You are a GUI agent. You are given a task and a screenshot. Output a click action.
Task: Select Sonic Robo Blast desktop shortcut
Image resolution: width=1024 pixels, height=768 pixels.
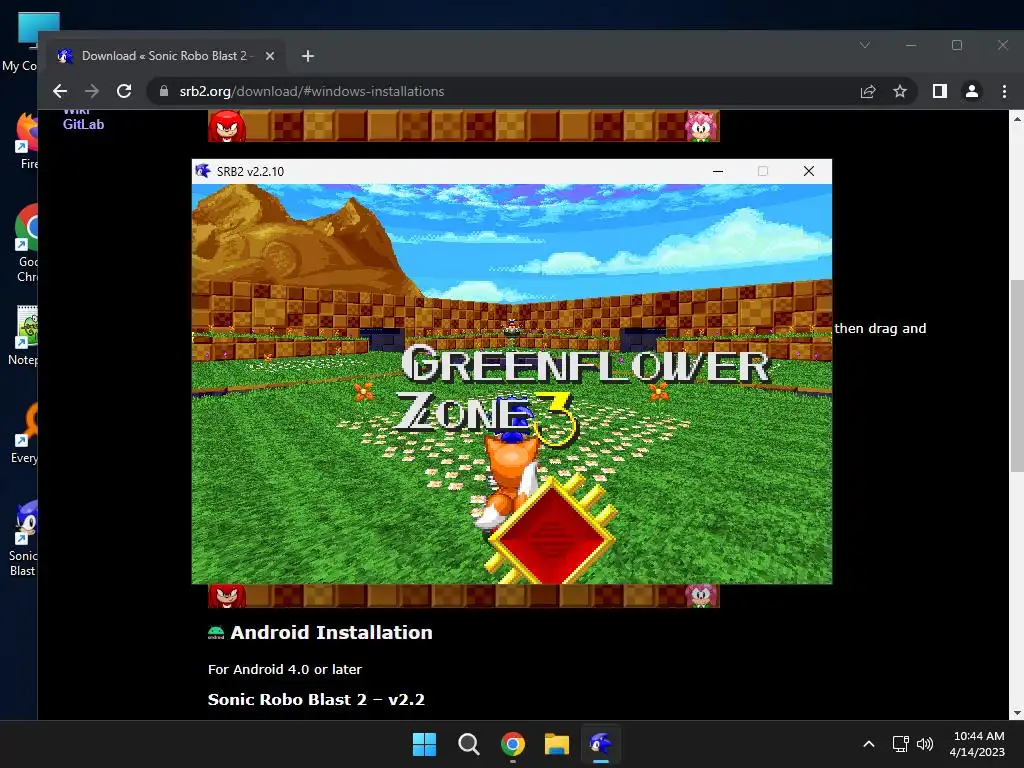pyautogui.click(x=24, y=539)
